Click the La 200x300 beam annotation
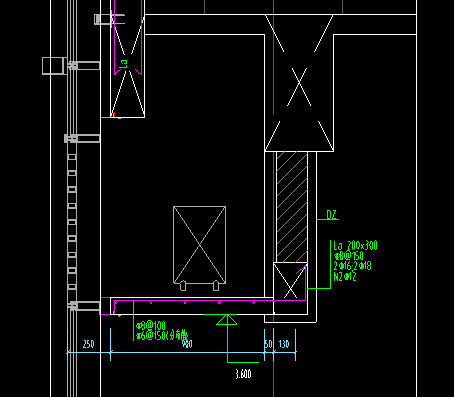 pos(355,246)
